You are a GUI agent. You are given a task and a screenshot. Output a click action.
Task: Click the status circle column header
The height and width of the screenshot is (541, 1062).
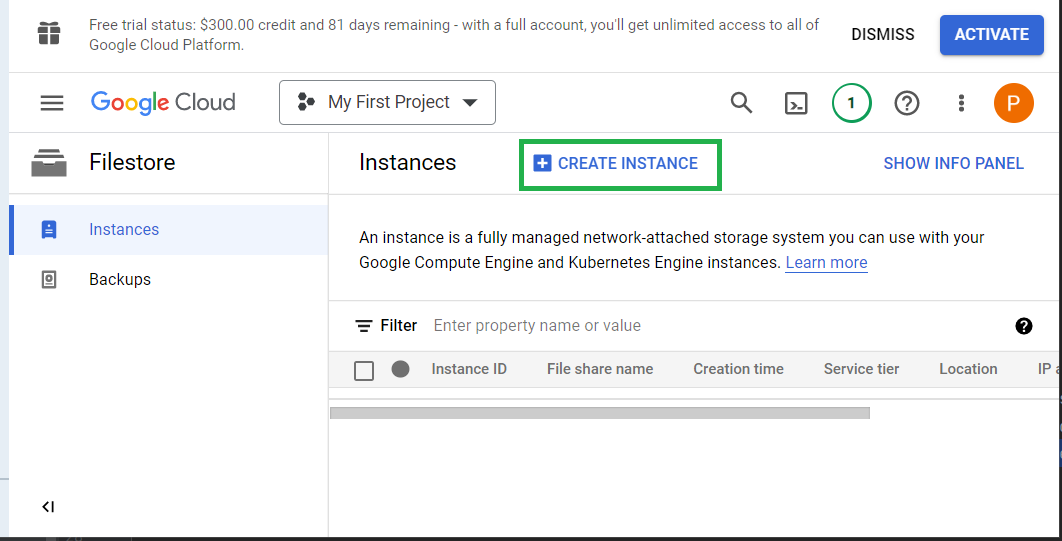[x=400, y=369]
